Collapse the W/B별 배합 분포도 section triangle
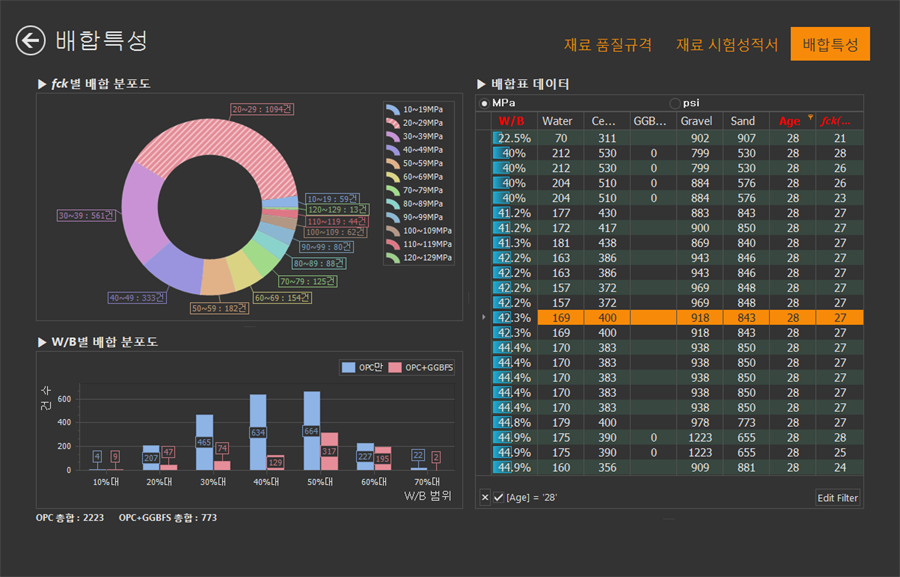 pyautogui.click(x=41, y=342)
